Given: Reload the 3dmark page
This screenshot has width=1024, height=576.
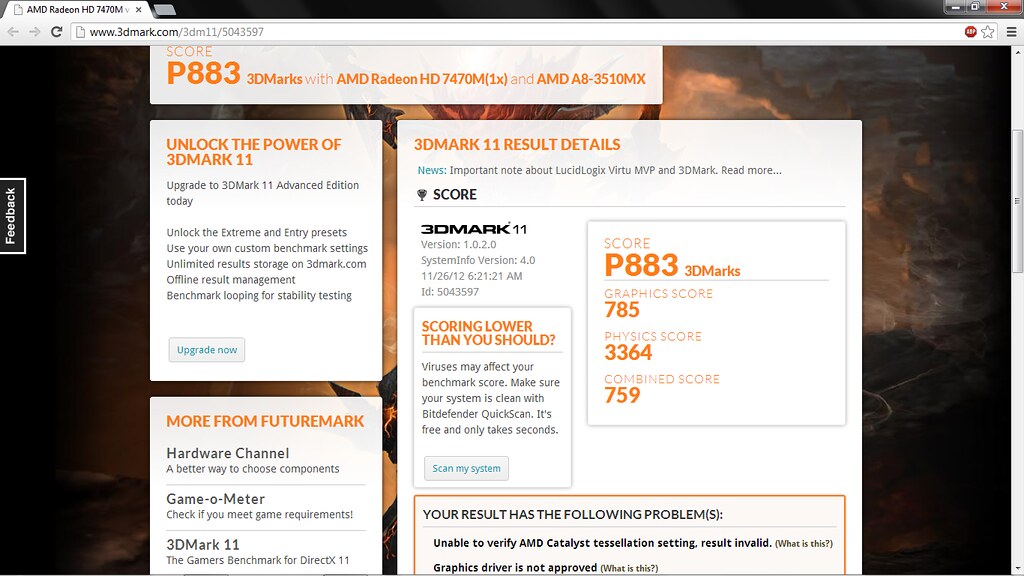Looking at the screenshot, I should [57, 31].
